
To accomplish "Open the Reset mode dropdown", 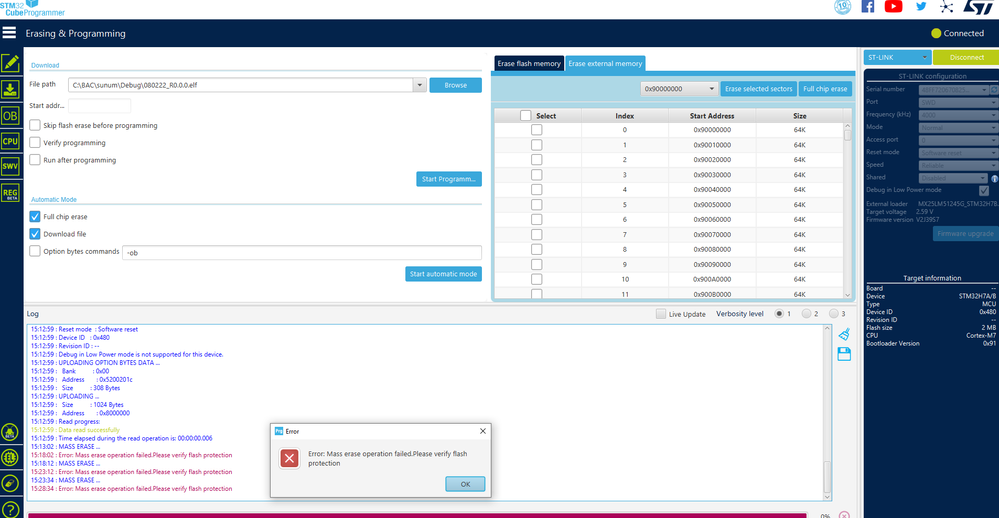I will coord(958,152).
